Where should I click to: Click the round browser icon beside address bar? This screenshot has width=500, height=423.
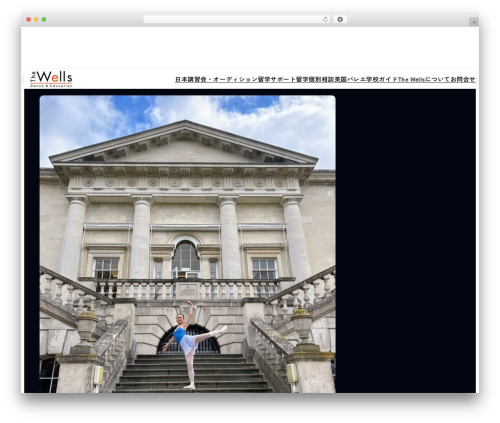(x=340, y=19)
